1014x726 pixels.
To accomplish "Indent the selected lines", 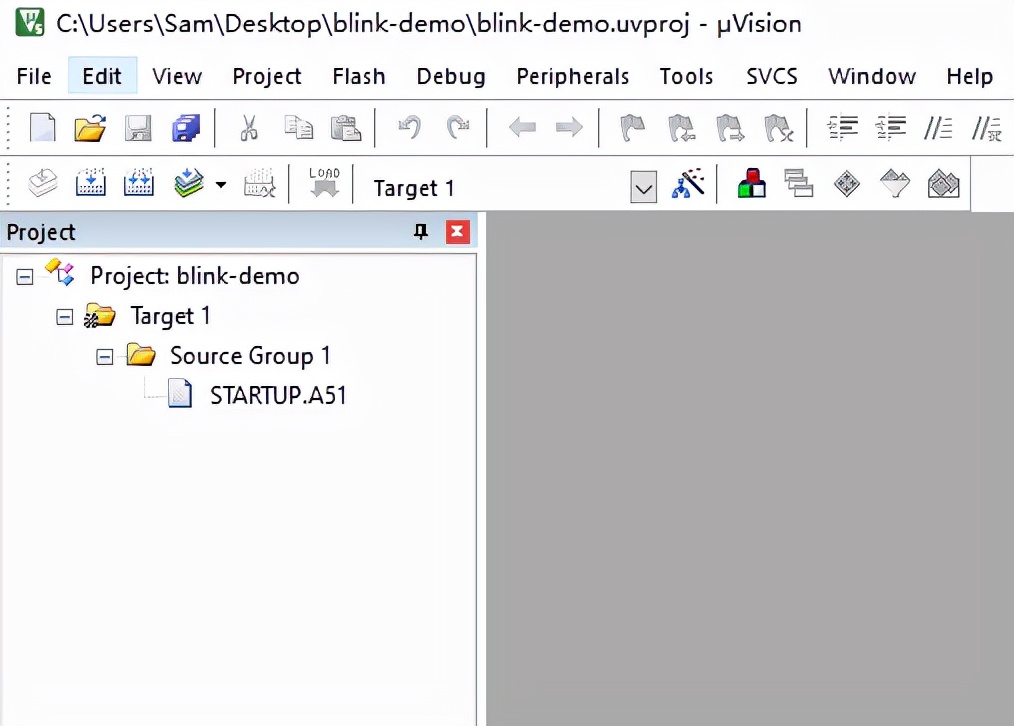I will (843, 127).
